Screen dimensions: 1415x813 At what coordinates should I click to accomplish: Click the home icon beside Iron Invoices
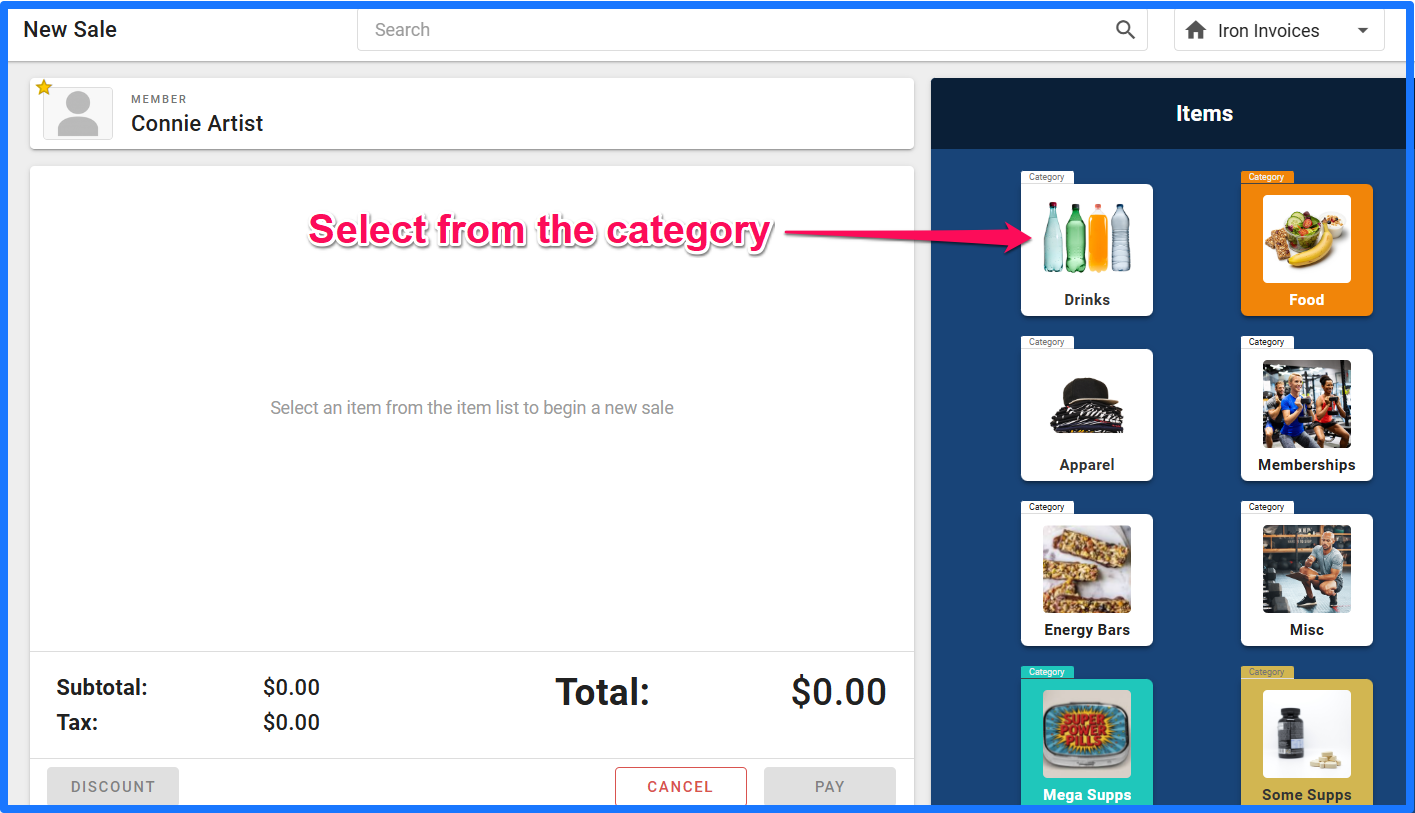tap(1195, 31)
